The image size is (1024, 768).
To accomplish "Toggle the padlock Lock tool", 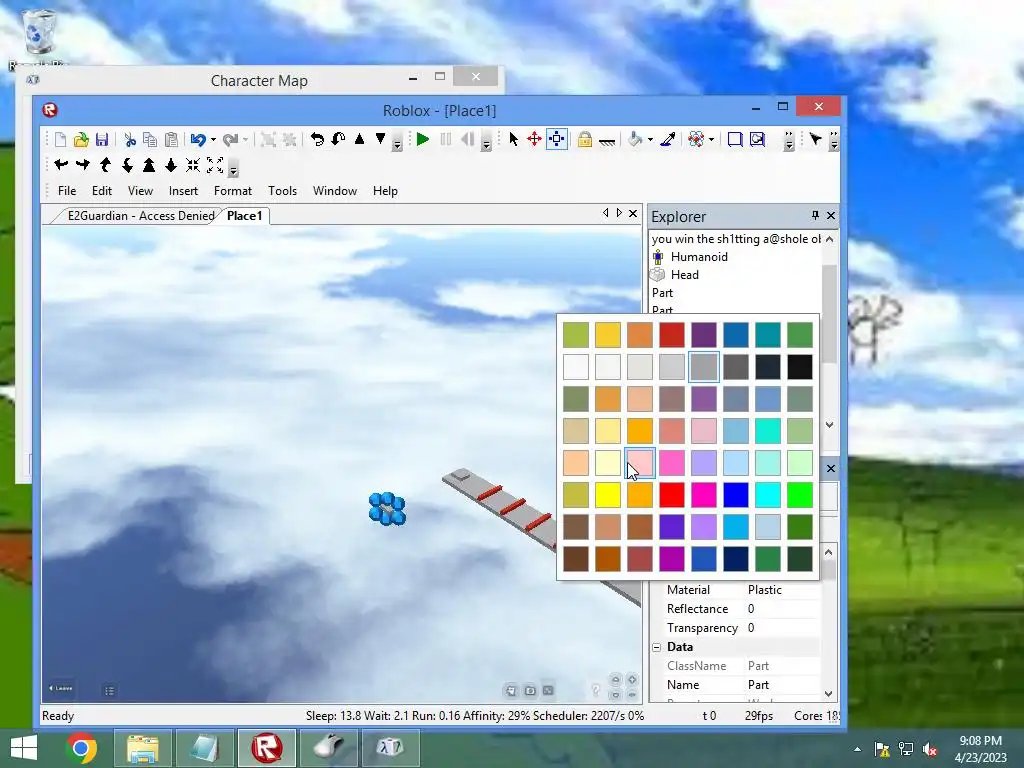I will coord(584,139).
